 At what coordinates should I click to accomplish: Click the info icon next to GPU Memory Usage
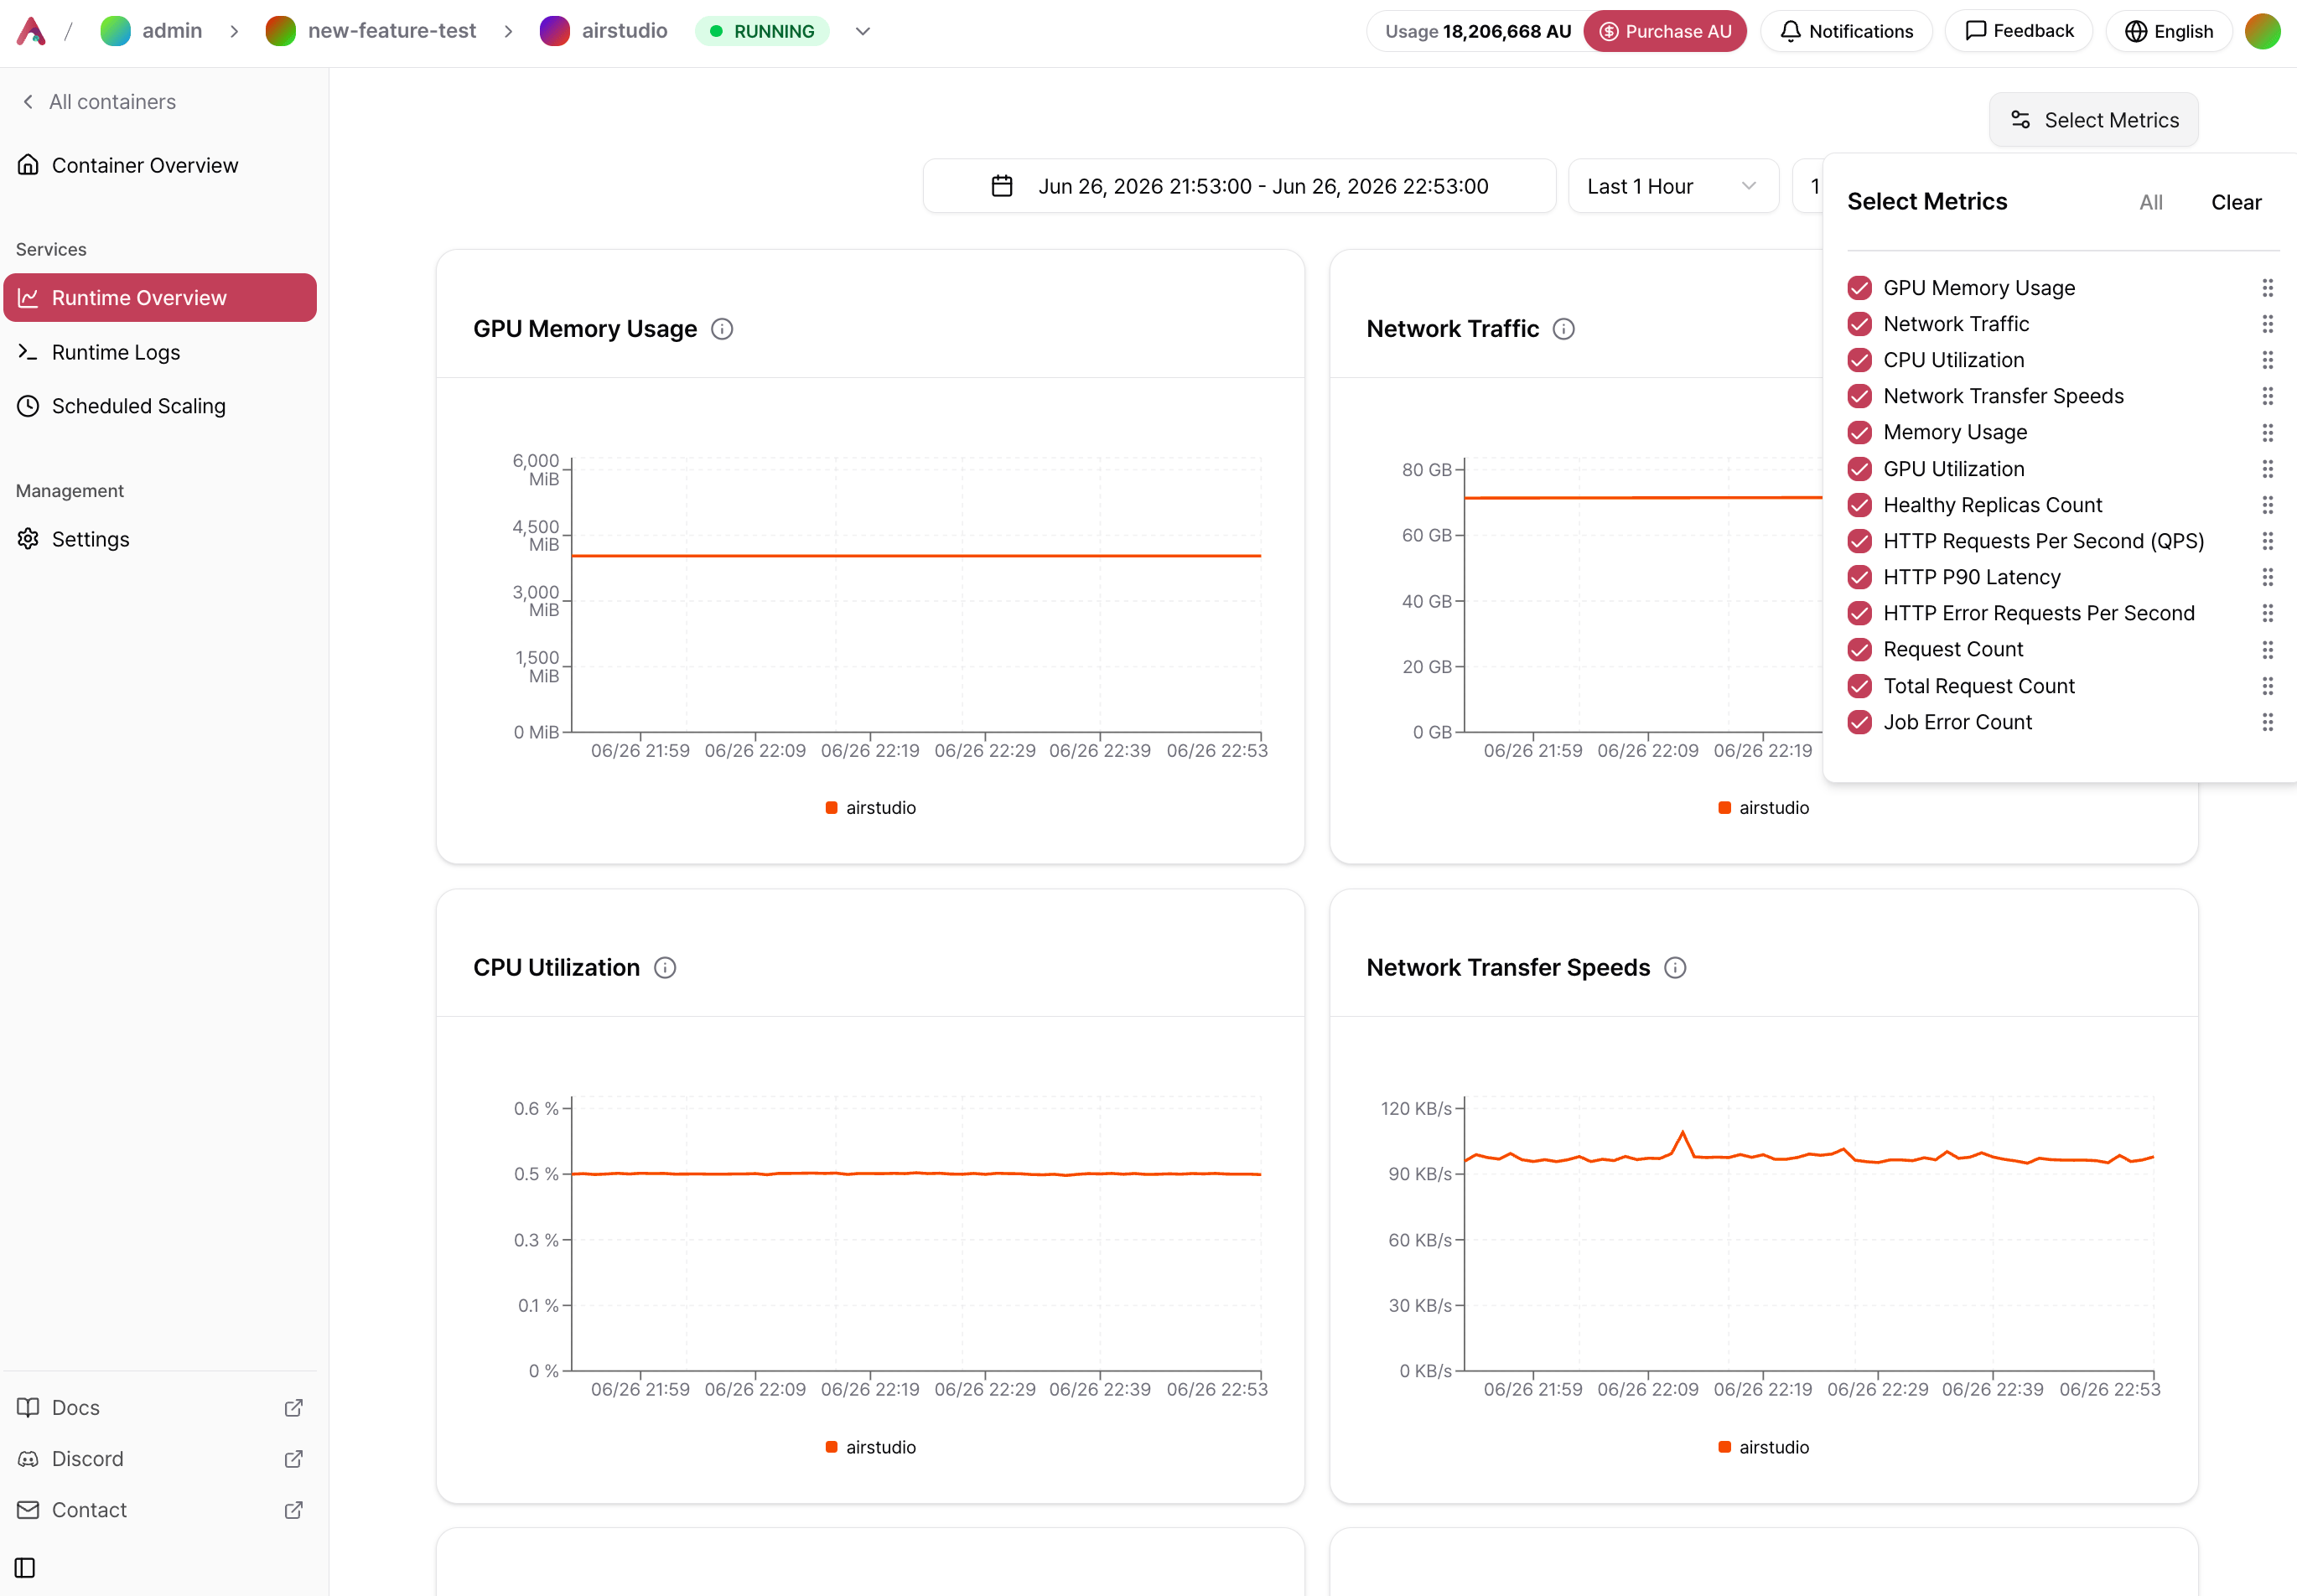tap(722, 329)
